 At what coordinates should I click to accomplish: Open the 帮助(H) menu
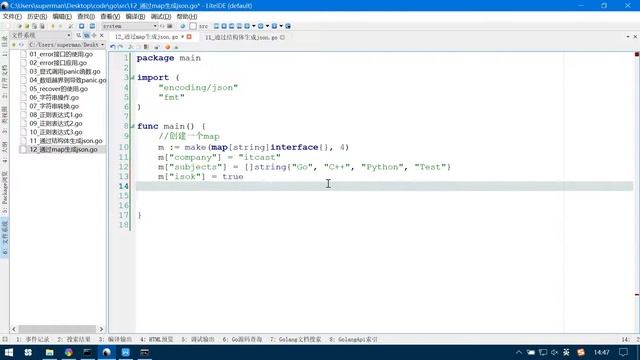pos(187,16)
